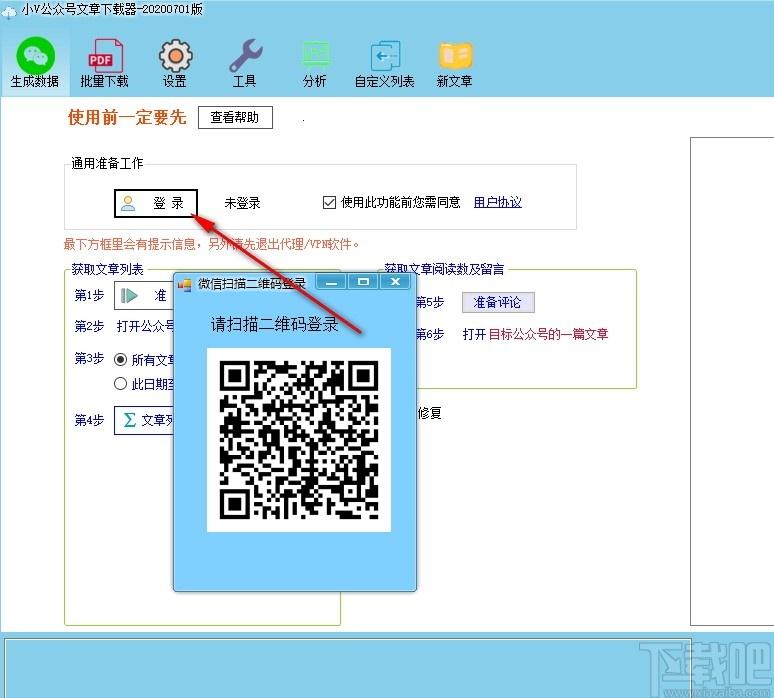The image size is (774, 698).
Task: Click the red 最下方框里会有提示信息 notice text
Action: tap(211, 244)
